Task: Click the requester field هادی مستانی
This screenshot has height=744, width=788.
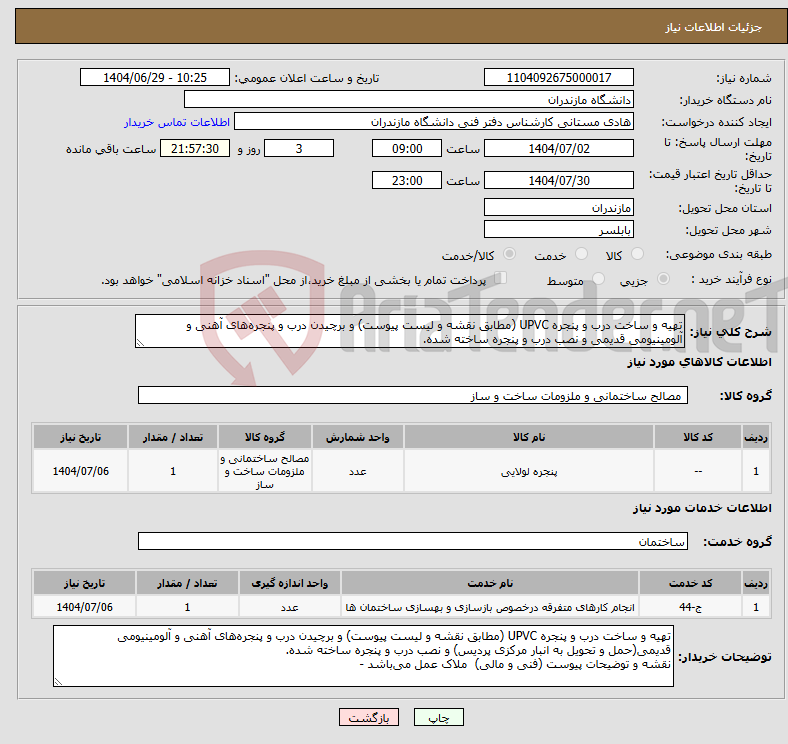Action: coord(434,122)
